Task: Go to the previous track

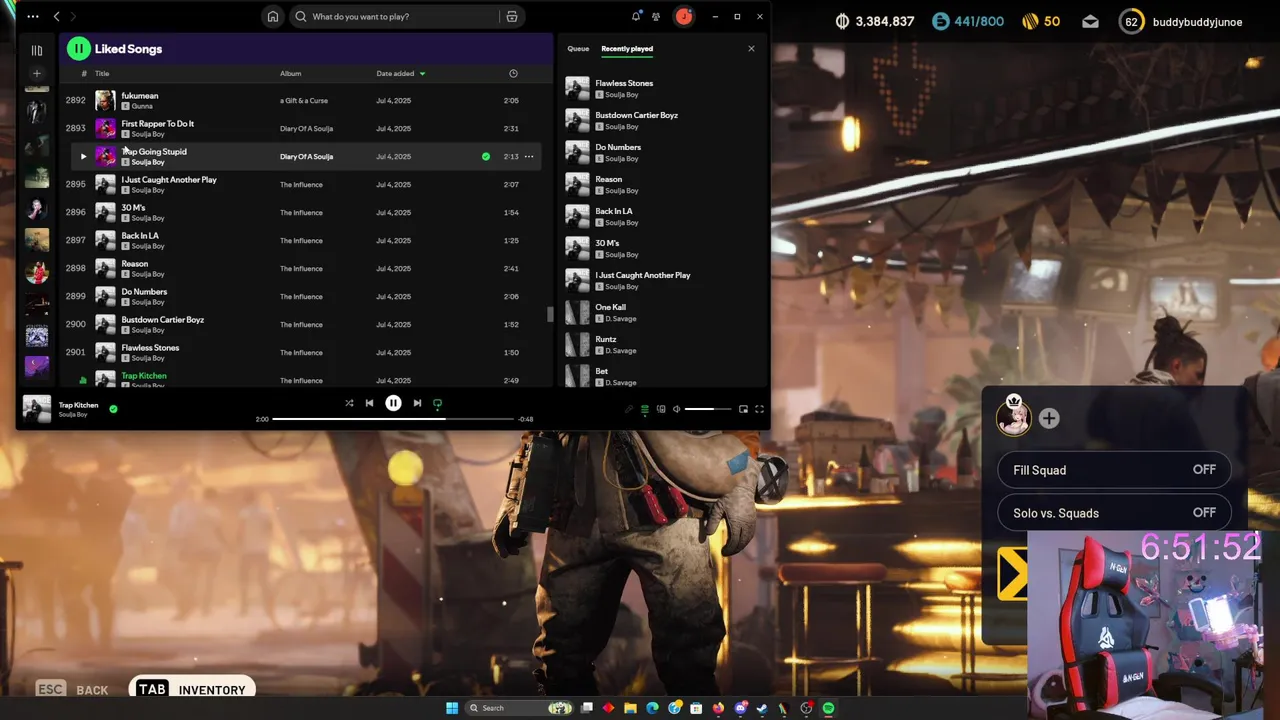Action: tap(369, 403)
